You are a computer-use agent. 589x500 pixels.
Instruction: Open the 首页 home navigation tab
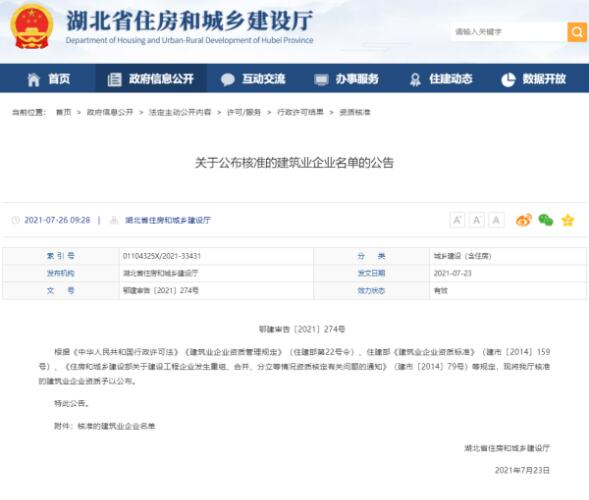49,79
